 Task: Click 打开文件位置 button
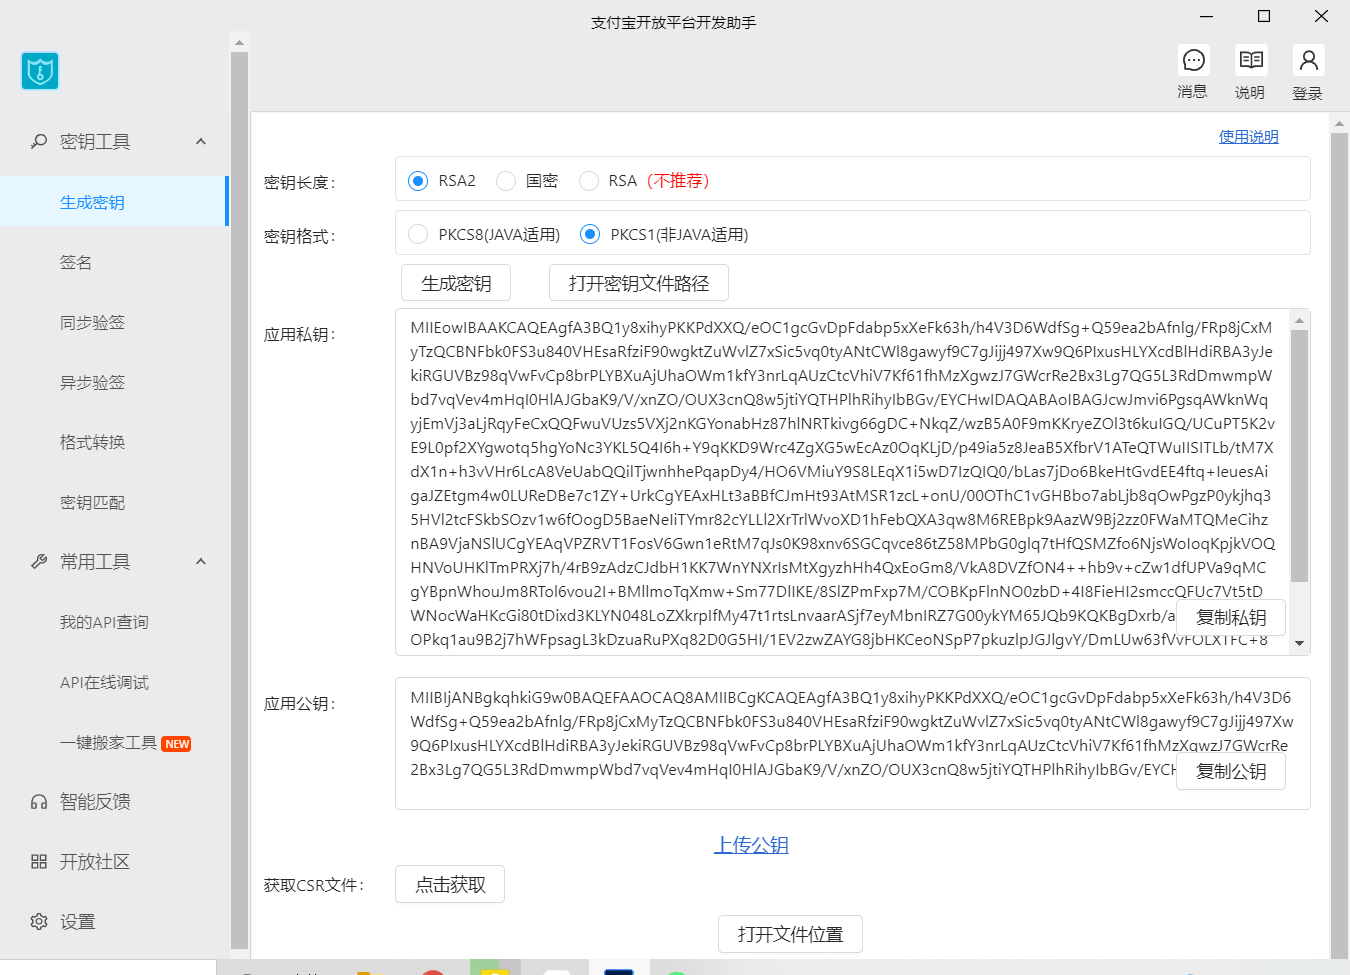coord(790,934)
